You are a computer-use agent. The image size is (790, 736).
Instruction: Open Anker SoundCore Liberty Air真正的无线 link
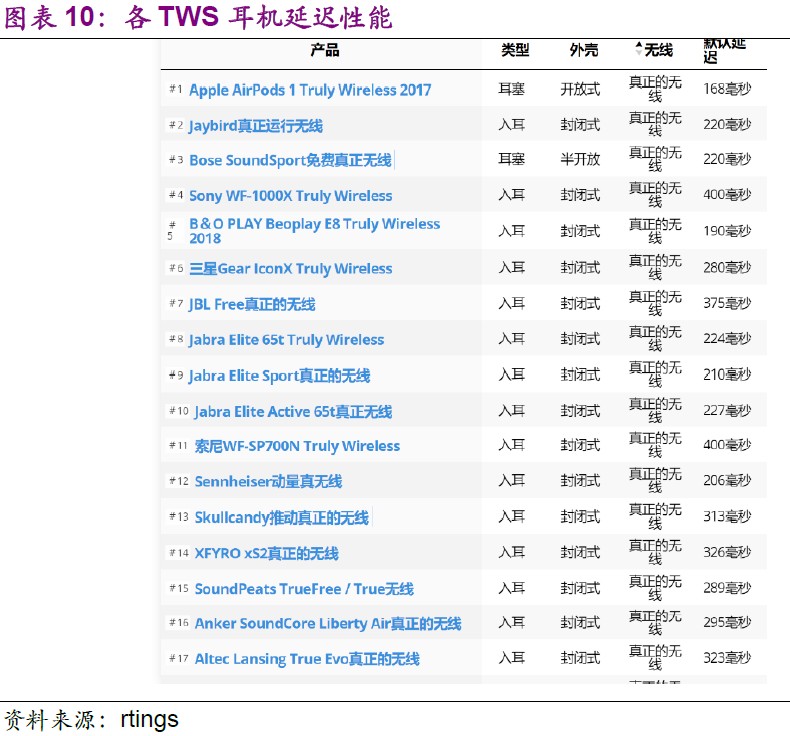tap(328, 624)
